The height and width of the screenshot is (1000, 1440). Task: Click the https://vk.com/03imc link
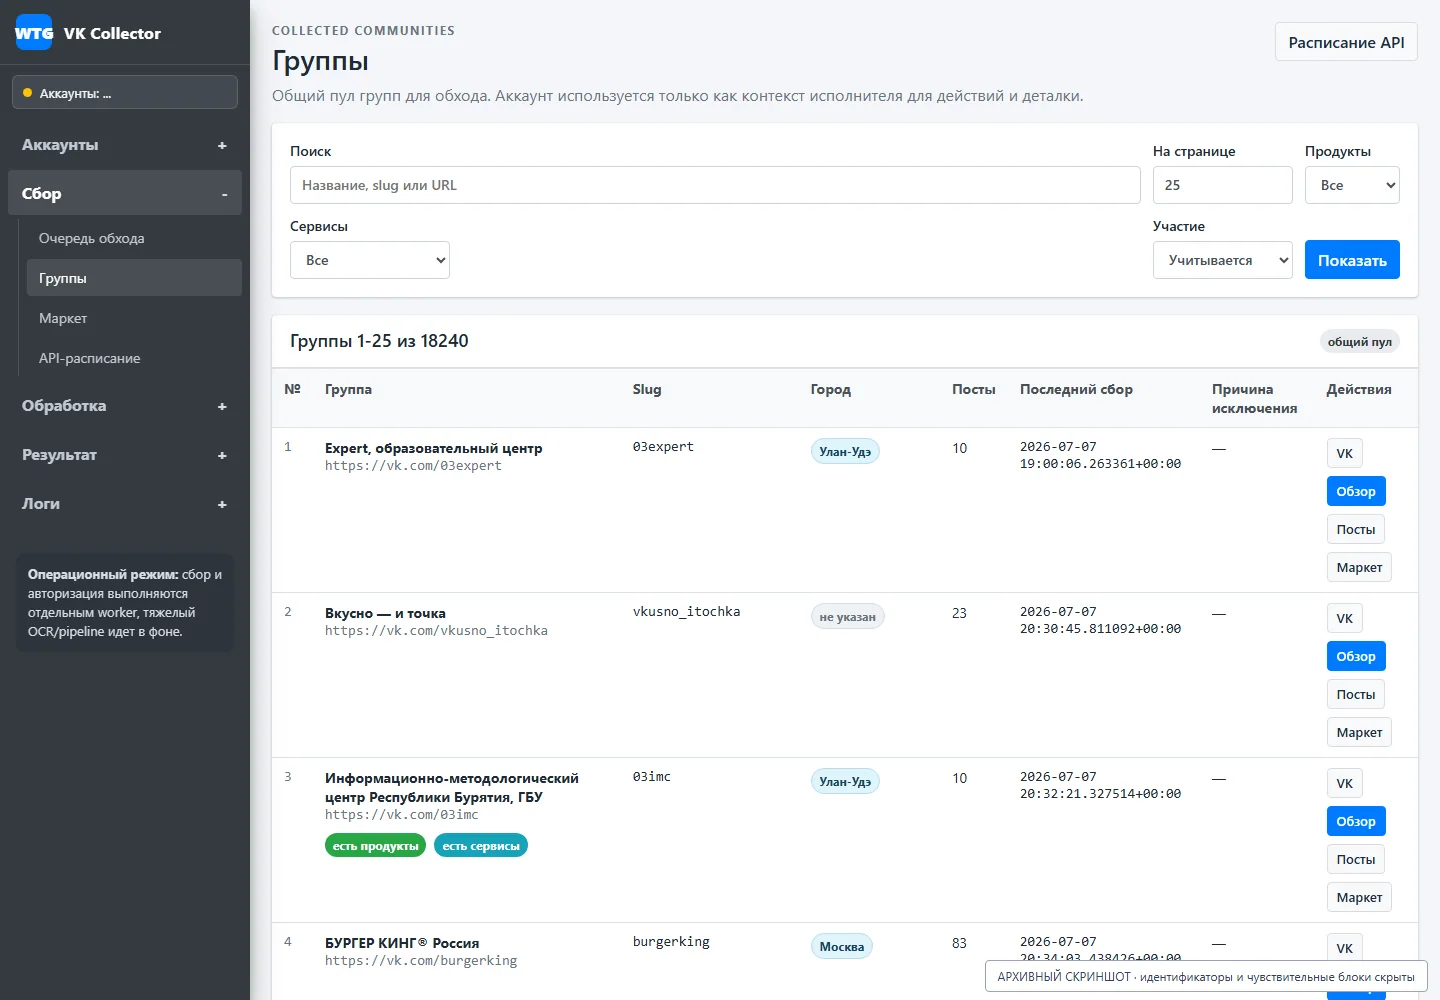402,815
